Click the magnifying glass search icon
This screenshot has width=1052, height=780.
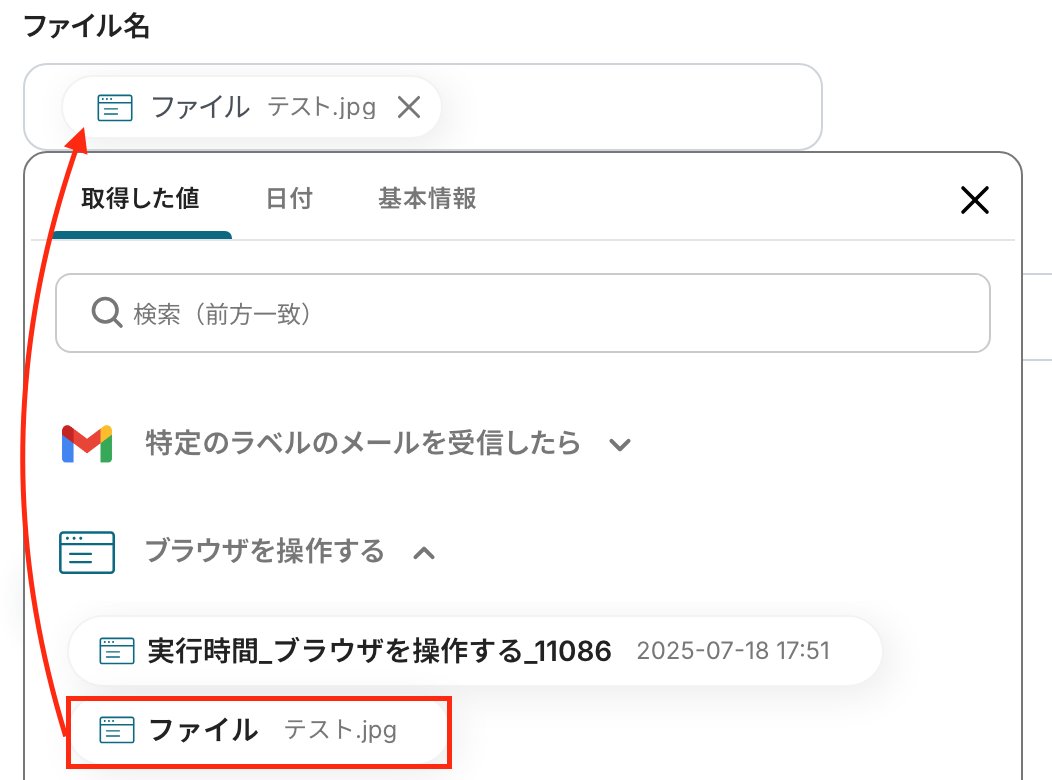[106, 314]
